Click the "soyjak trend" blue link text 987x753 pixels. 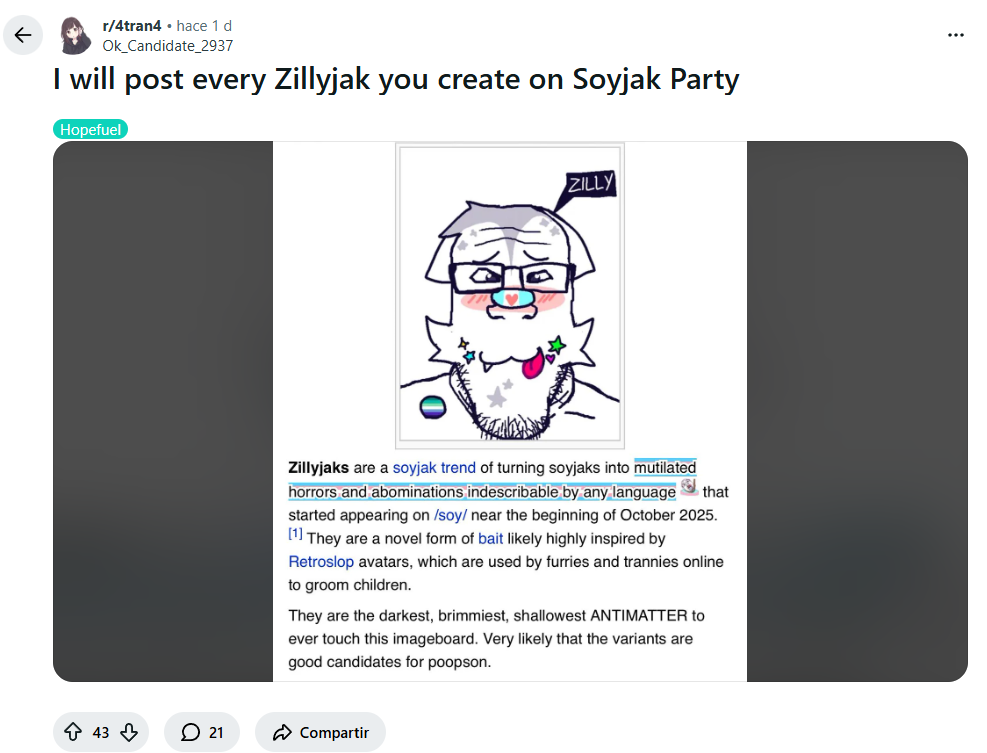pyautogui.click(x=434, y=467)
